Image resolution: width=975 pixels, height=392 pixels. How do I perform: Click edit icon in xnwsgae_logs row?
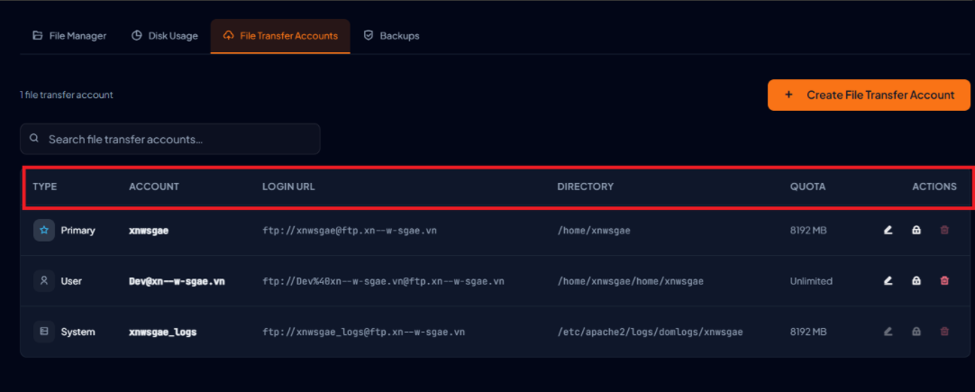888,332
